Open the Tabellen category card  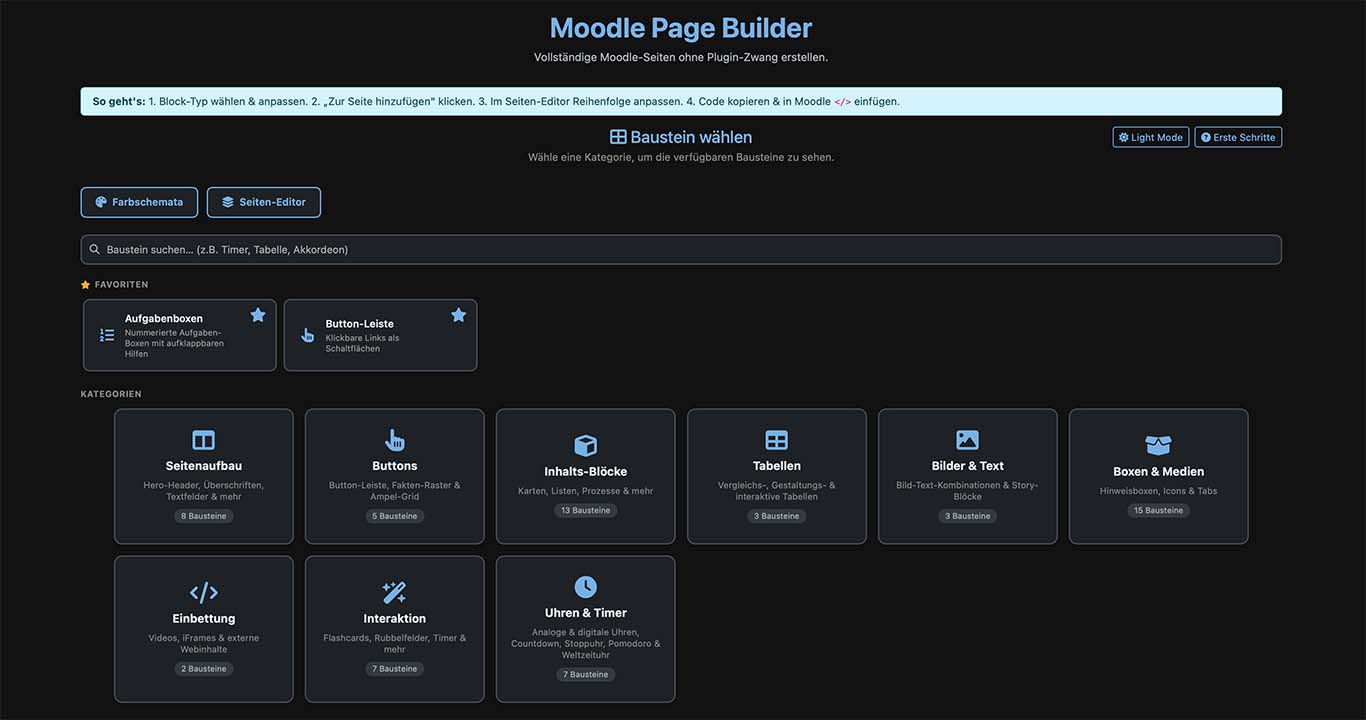click(x=777, y=476)
